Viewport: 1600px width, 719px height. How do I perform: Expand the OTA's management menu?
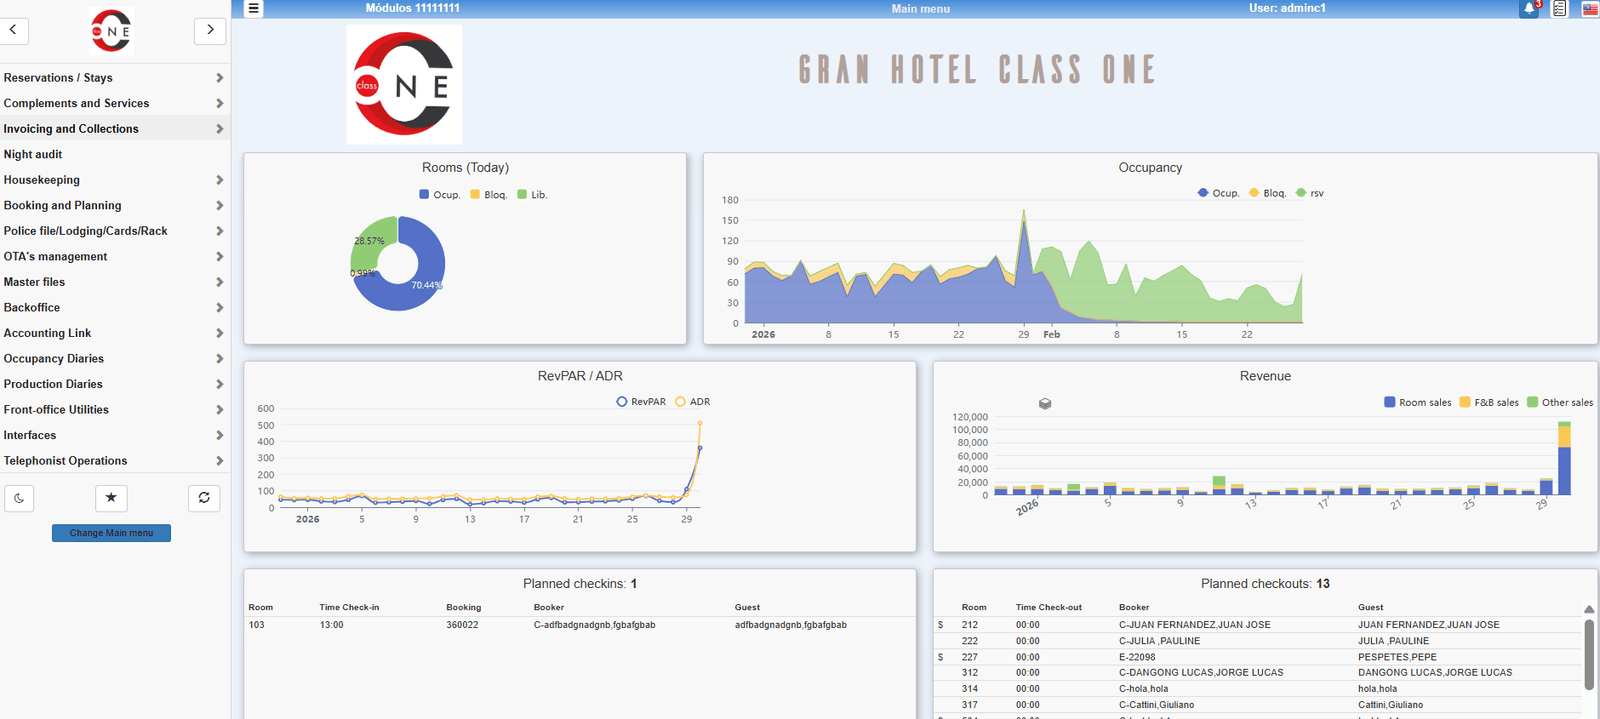point(115,257)
